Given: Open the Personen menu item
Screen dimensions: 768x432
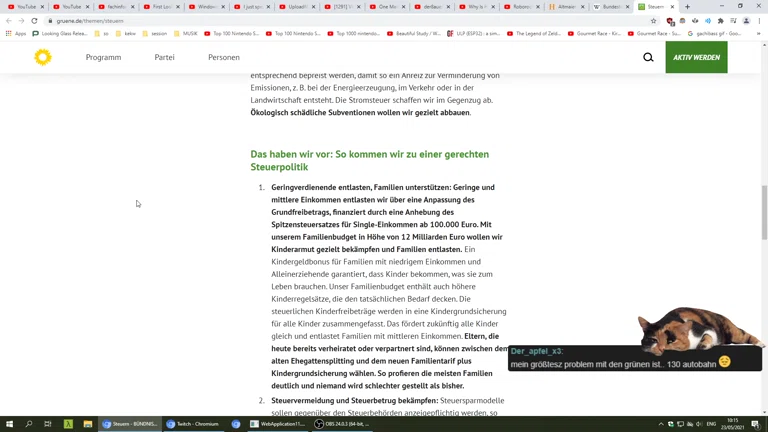Looking at the screenshot, I should (x=223, y=57).
